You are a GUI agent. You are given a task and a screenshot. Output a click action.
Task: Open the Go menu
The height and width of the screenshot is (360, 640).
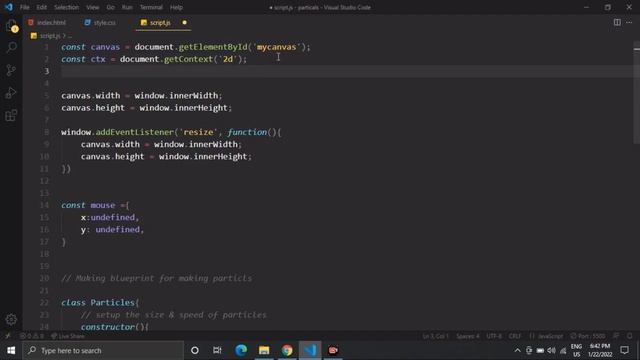coord(110,7)
